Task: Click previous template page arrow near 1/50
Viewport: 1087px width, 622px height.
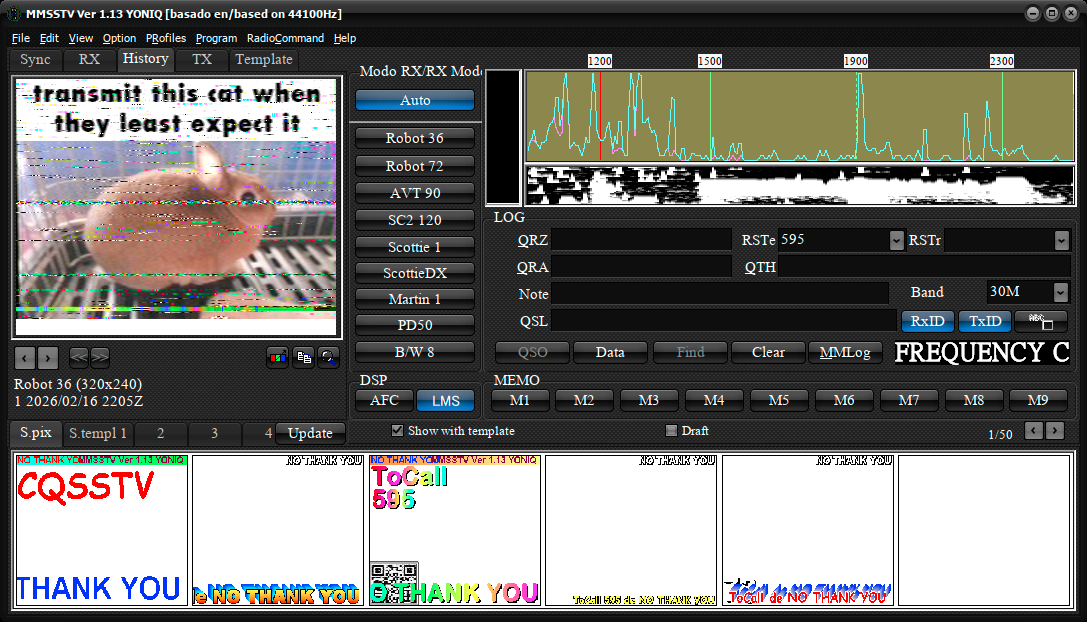Action: (x=1034, y=430)
